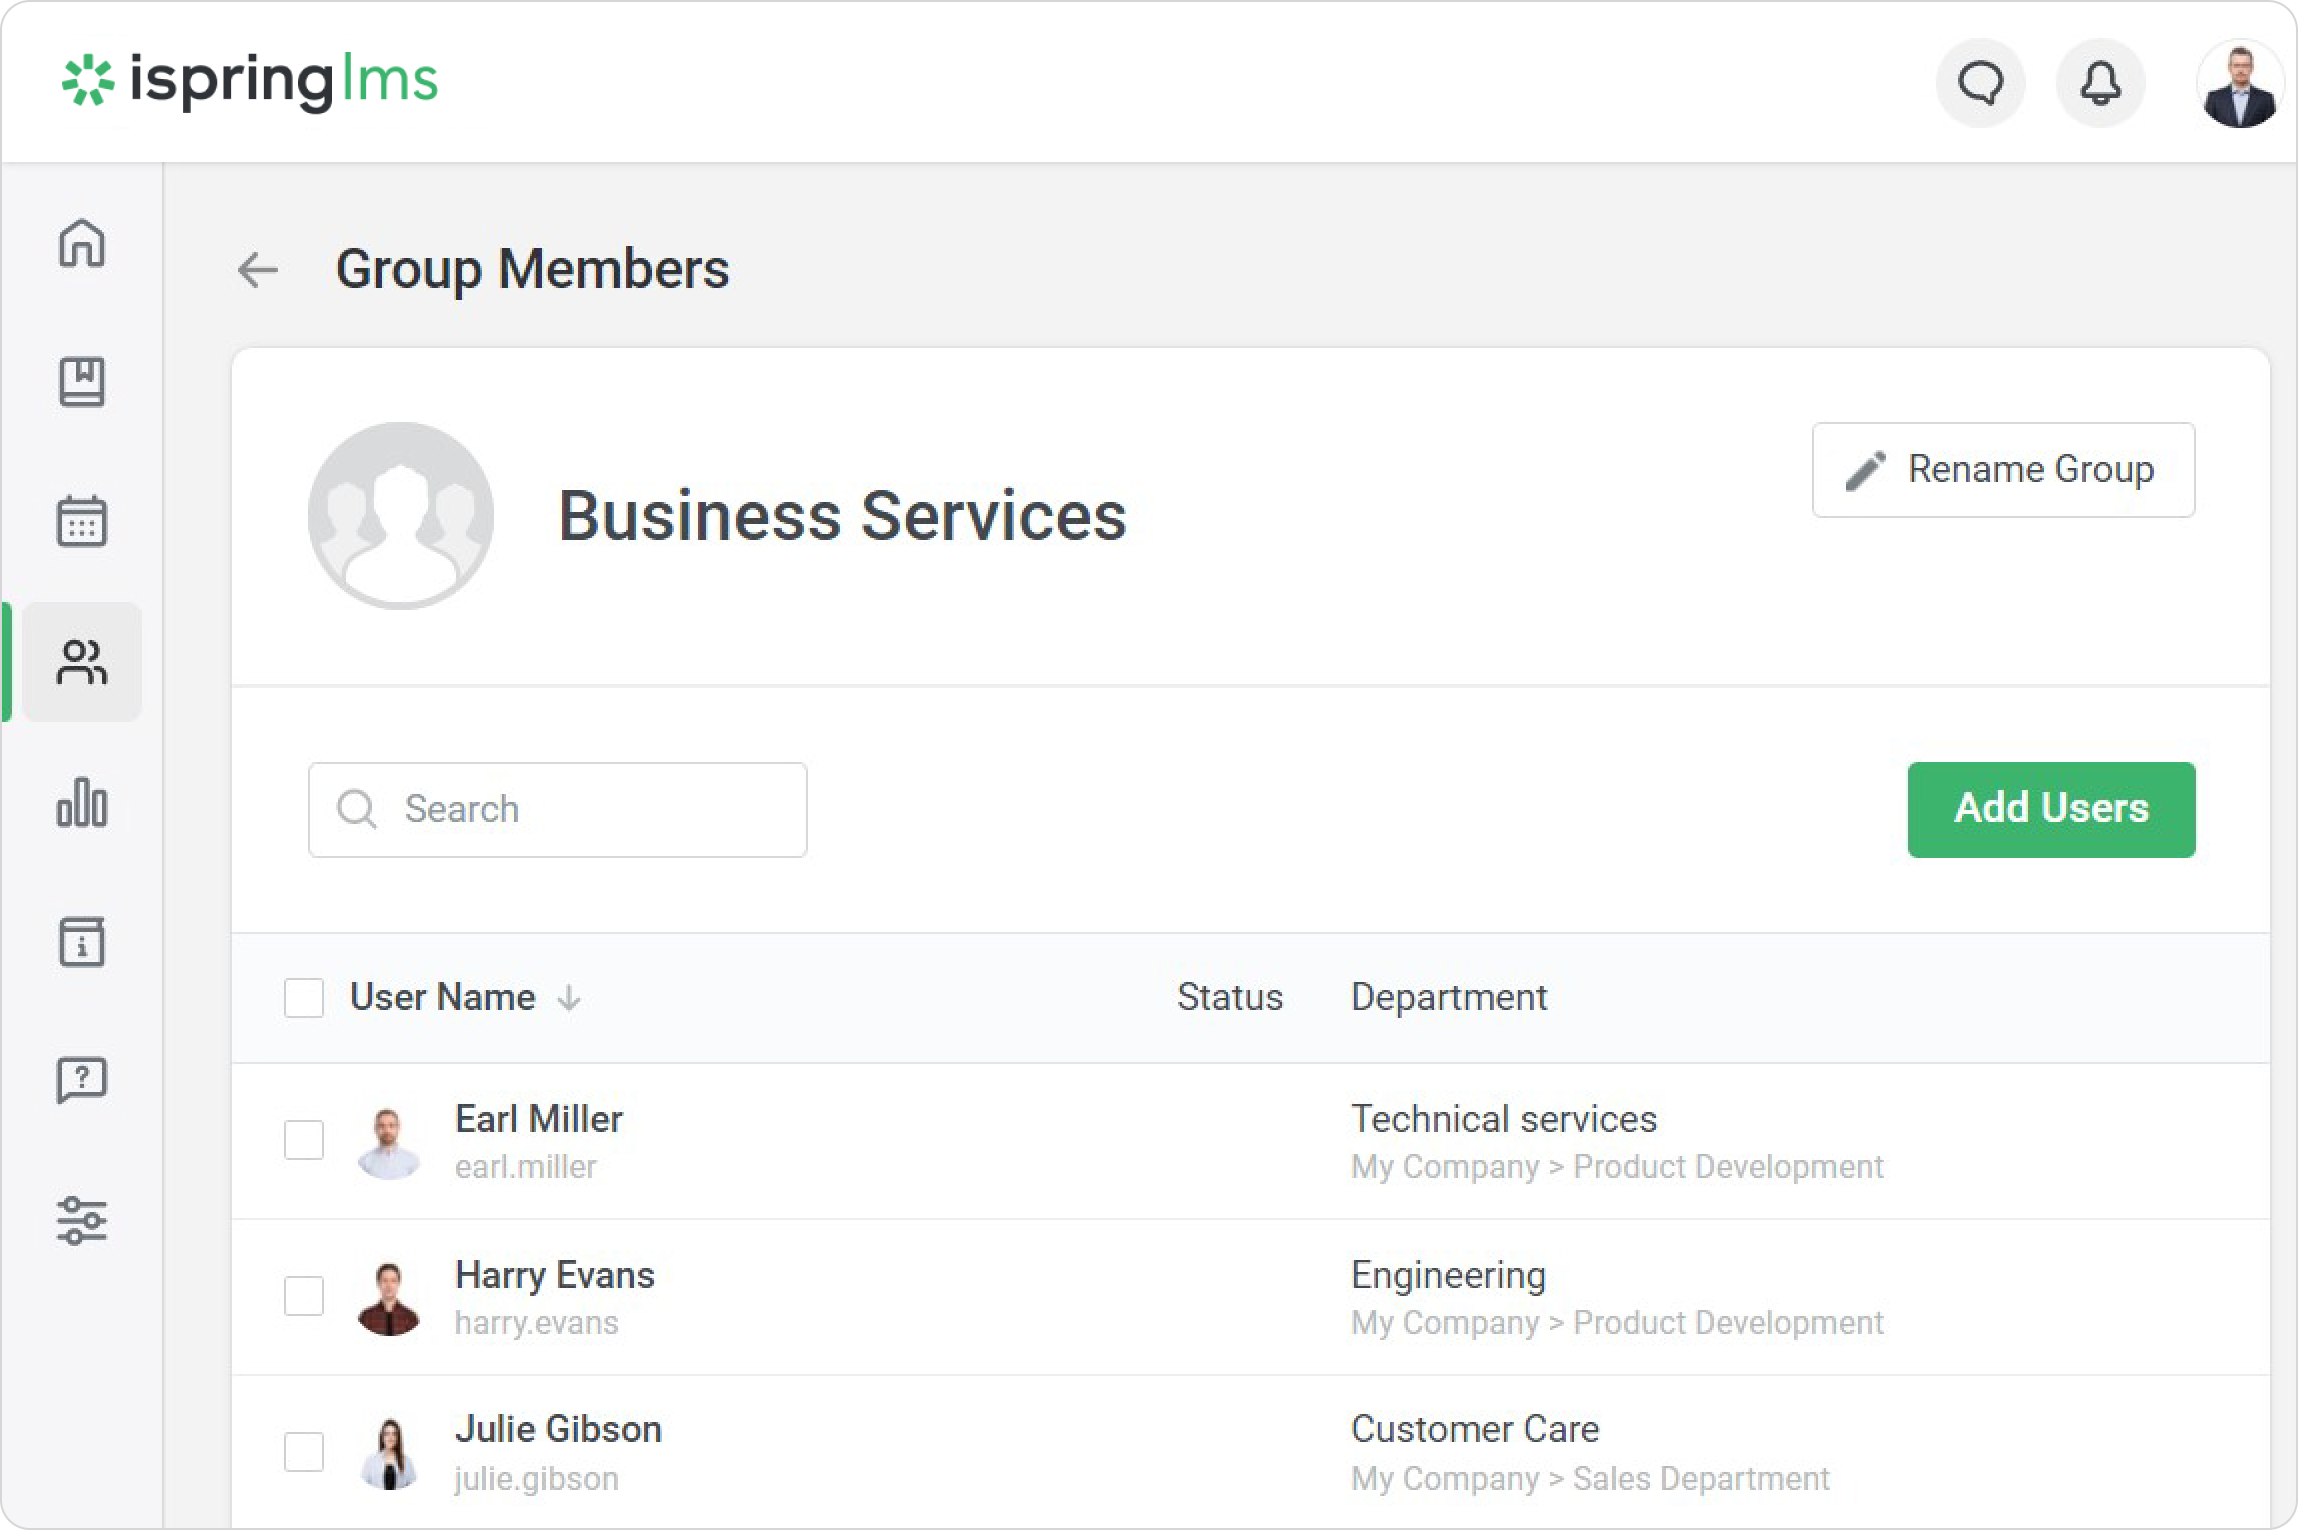Check the box next to Harry Evans
Image resolution: width=2298 pixels, height=1530 pixels.
(x=304, y=1296)
